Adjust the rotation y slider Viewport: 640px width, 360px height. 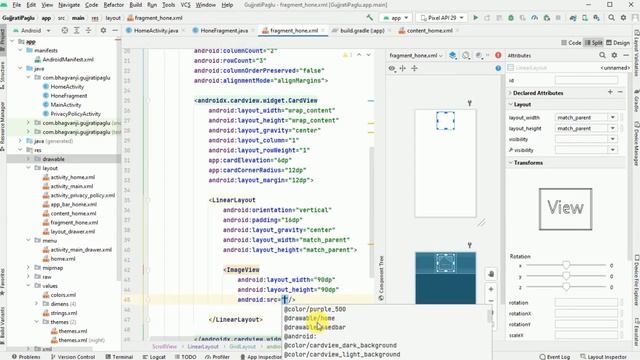click(566, 276)
